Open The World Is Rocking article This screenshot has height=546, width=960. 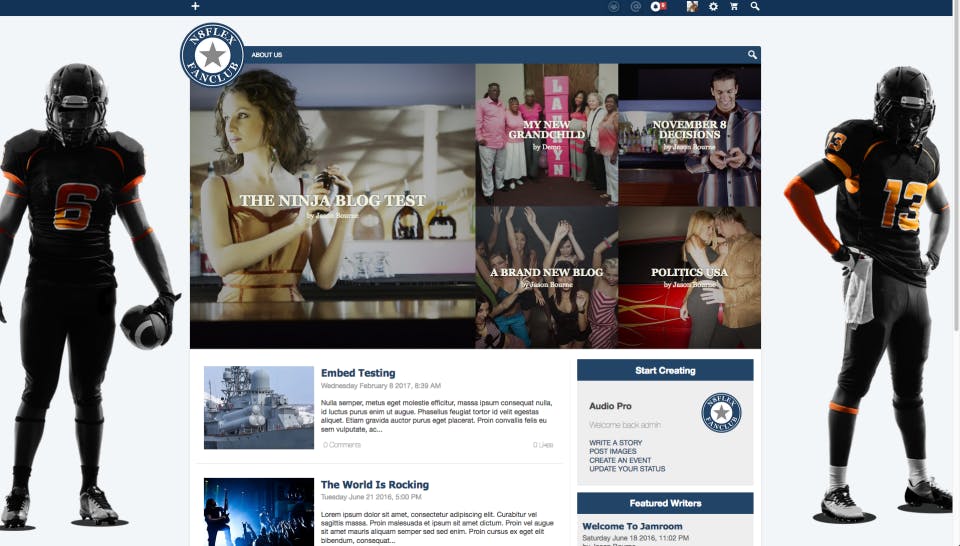(x=375, y=485)
